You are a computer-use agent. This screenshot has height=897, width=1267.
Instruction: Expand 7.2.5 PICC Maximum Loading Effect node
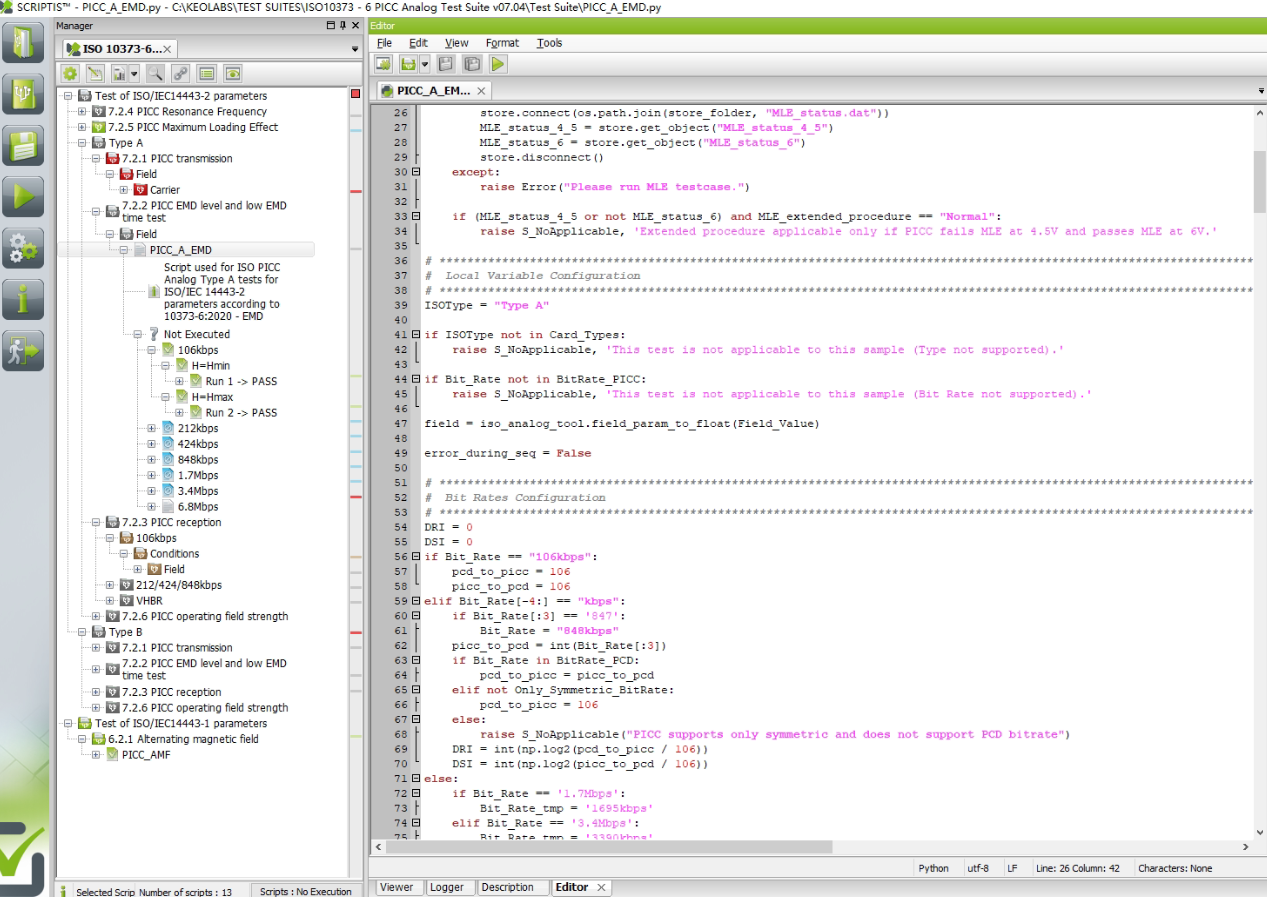[82, 127]
